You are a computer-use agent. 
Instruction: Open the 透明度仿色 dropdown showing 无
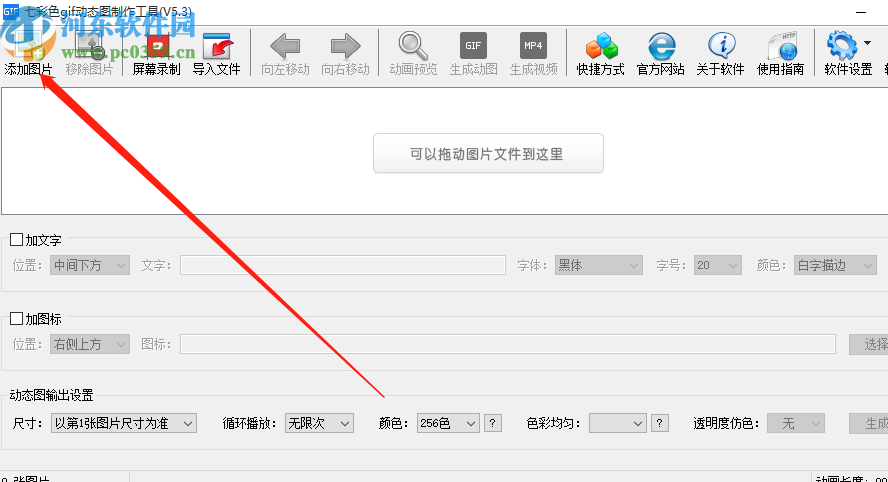(x=796, y=423)
